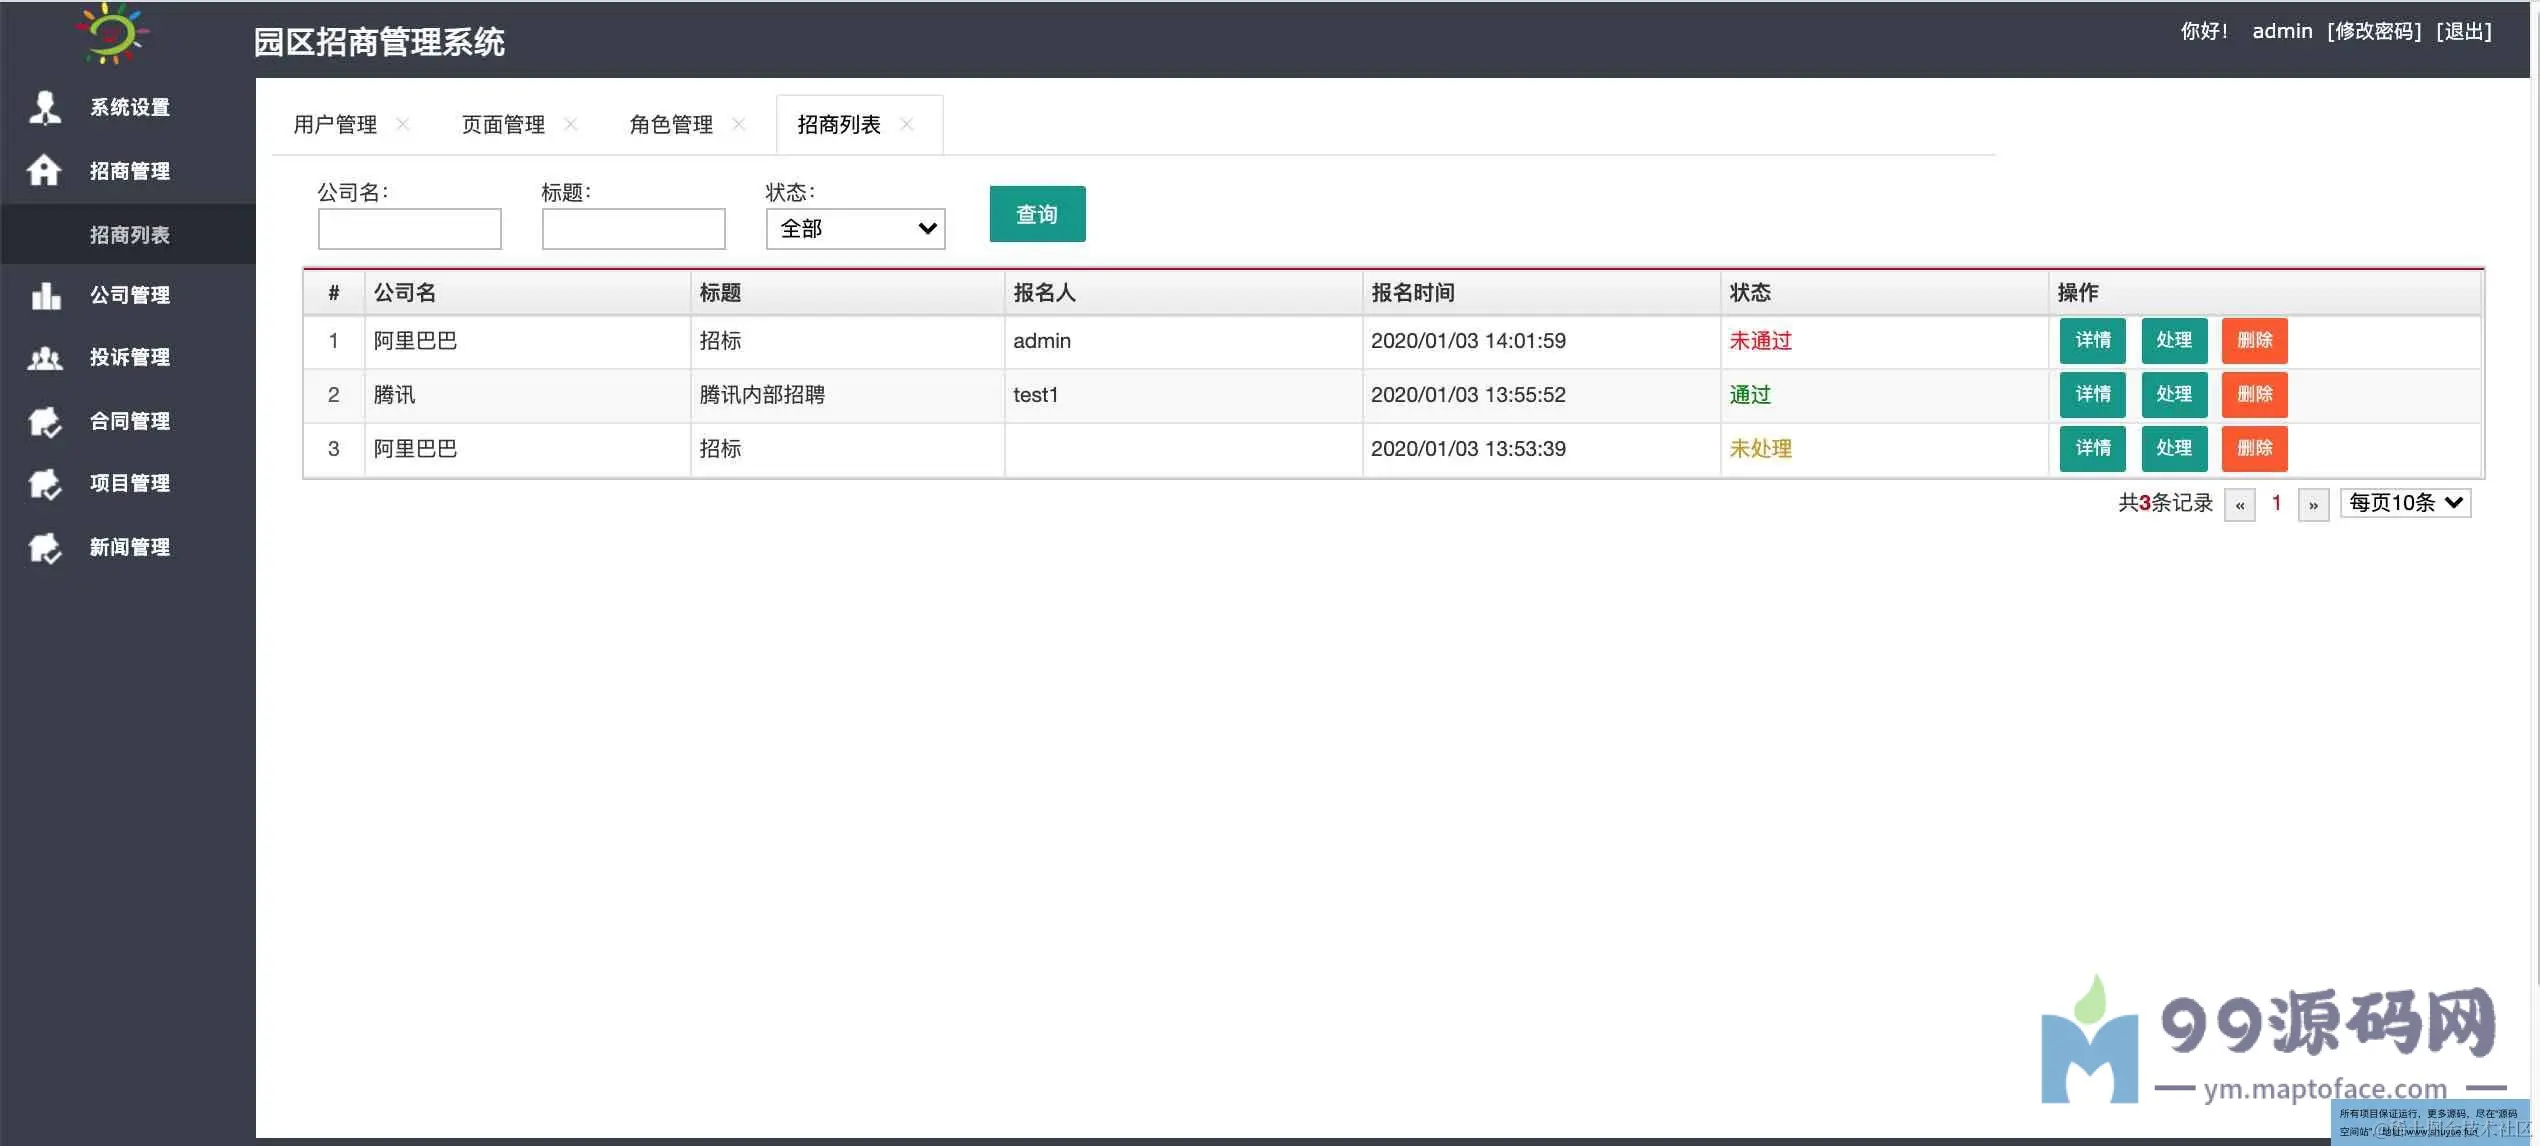Click the 合同管理 sidebar icon

45,422
